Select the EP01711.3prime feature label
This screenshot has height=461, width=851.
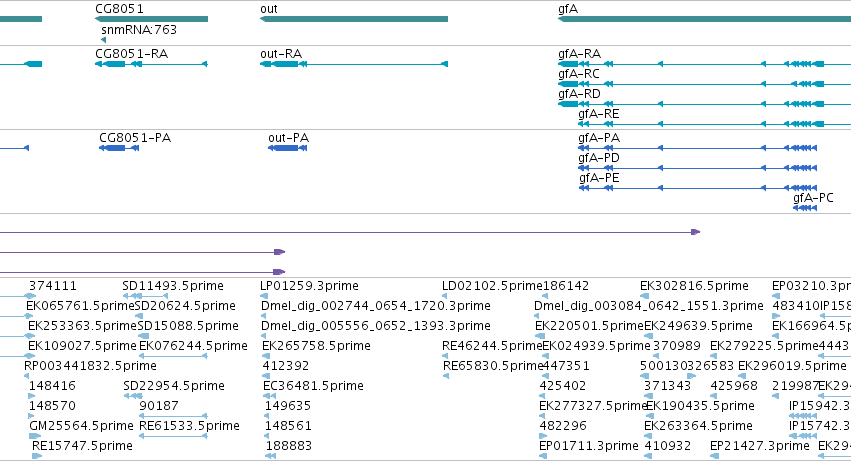click(x=588, y=446)
